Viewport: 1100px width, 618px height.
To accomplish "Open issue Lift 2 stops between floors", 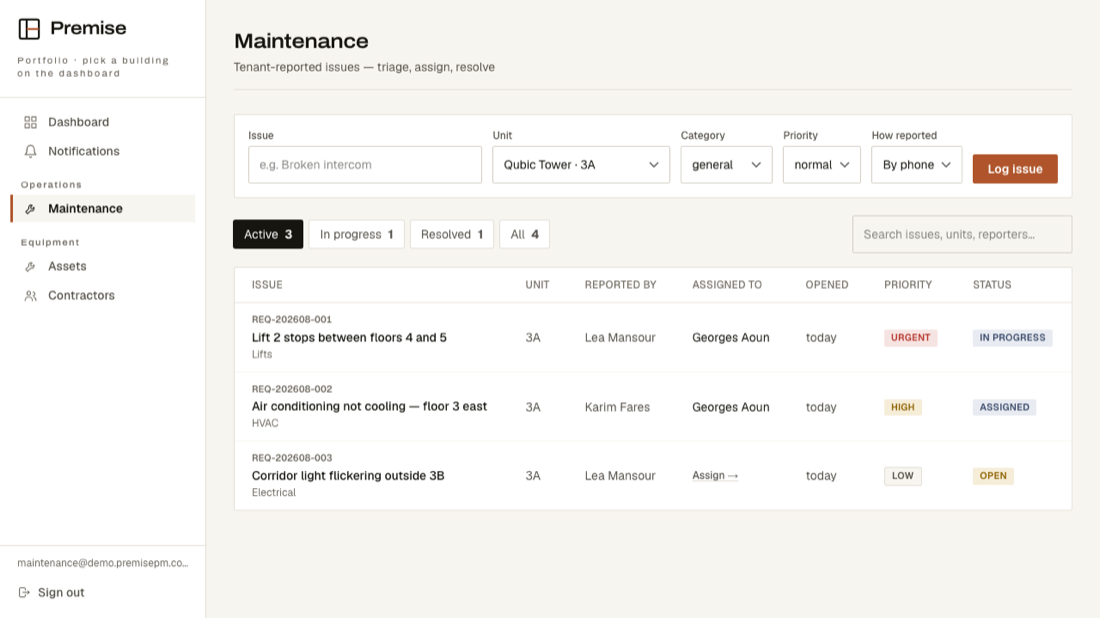I will 349,337.
